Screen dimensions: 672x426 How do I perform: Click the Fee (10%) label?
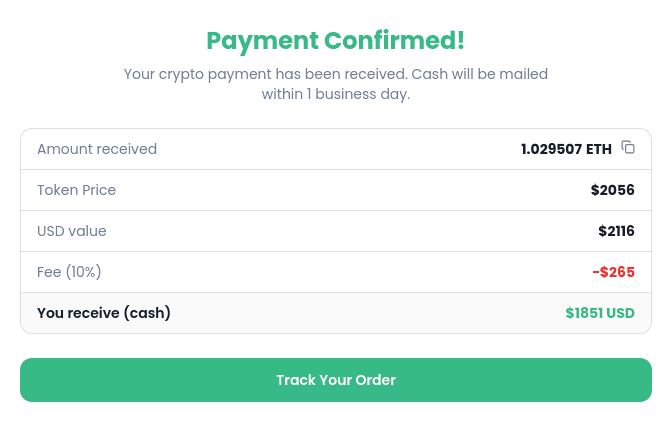[x=69, y=272]
